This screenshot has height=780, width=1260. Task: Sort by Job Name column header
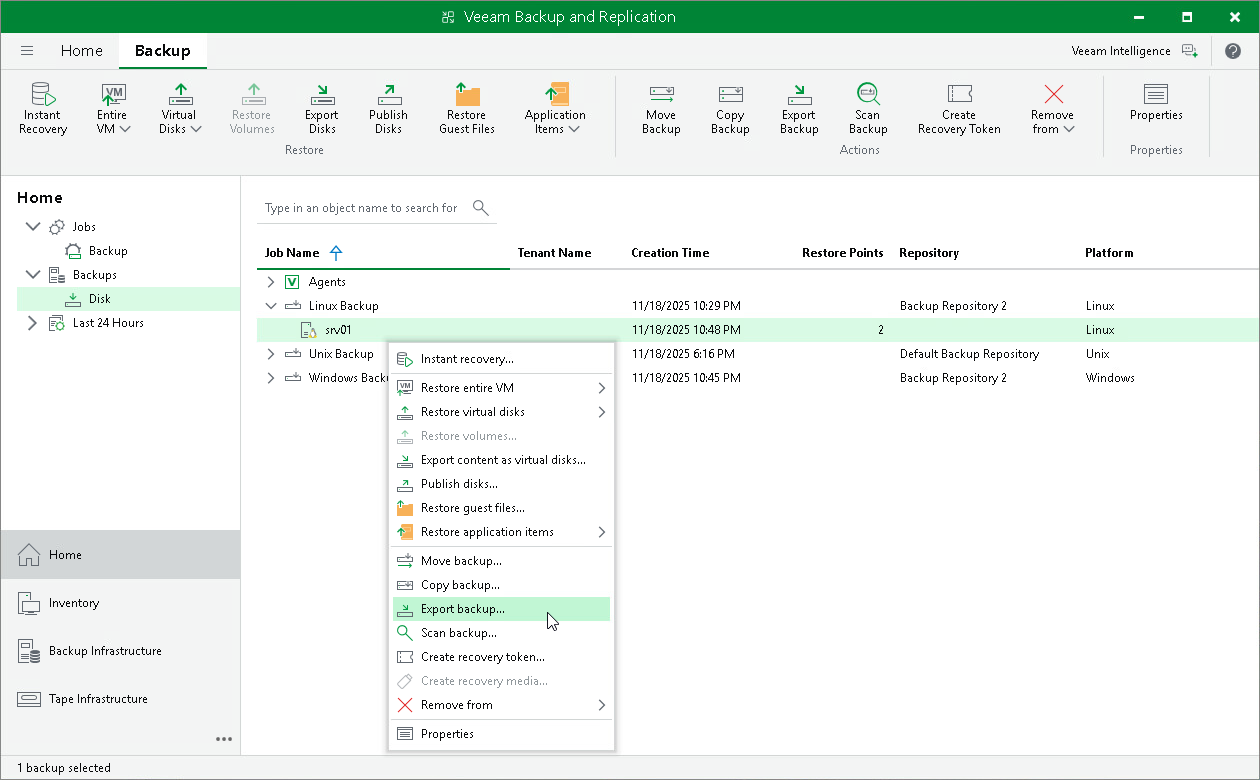pyautogui.click(x=292, y=253)
